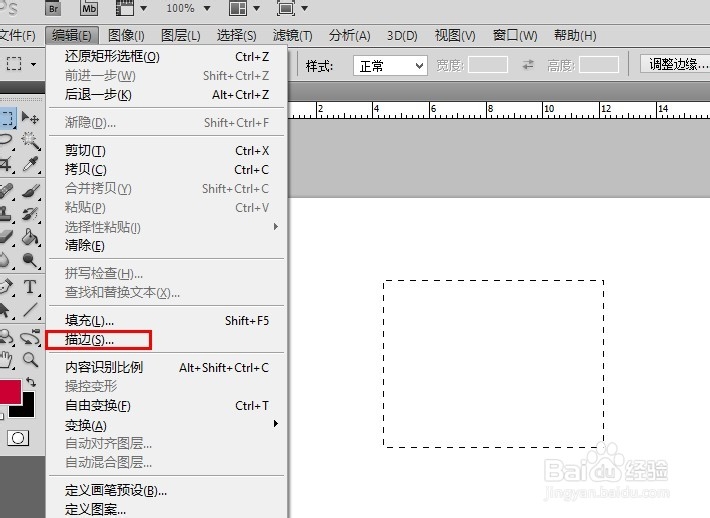Open the 分析(A) menu

(350, 35)
